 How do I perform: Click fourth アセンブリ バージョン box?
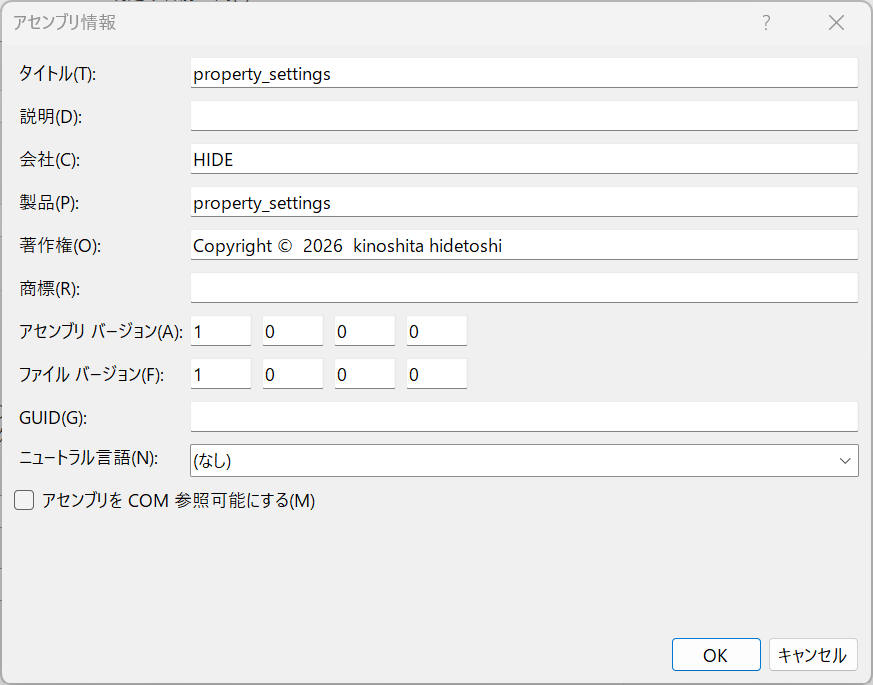(x=436, y=331)
